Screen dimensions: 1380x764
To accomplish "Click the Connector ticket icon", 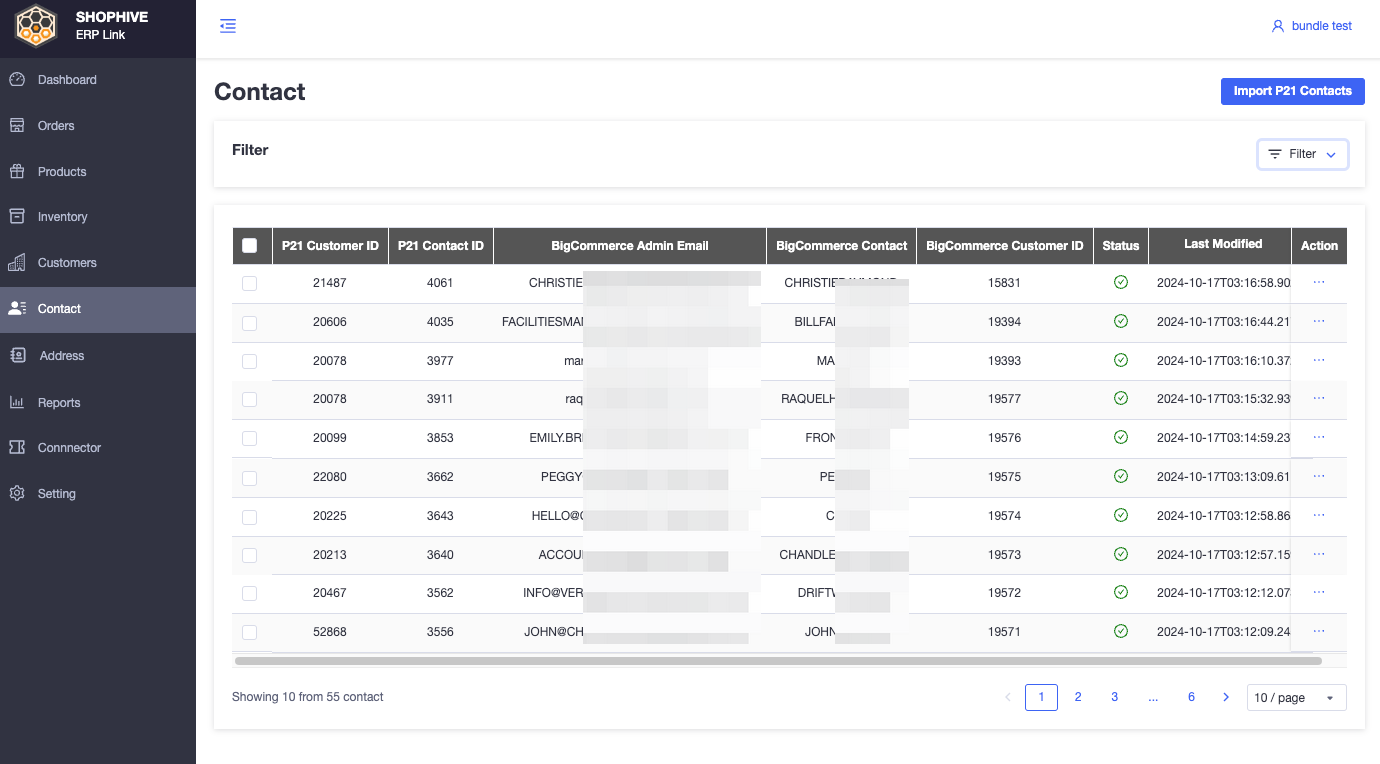I will pos(17,448).
